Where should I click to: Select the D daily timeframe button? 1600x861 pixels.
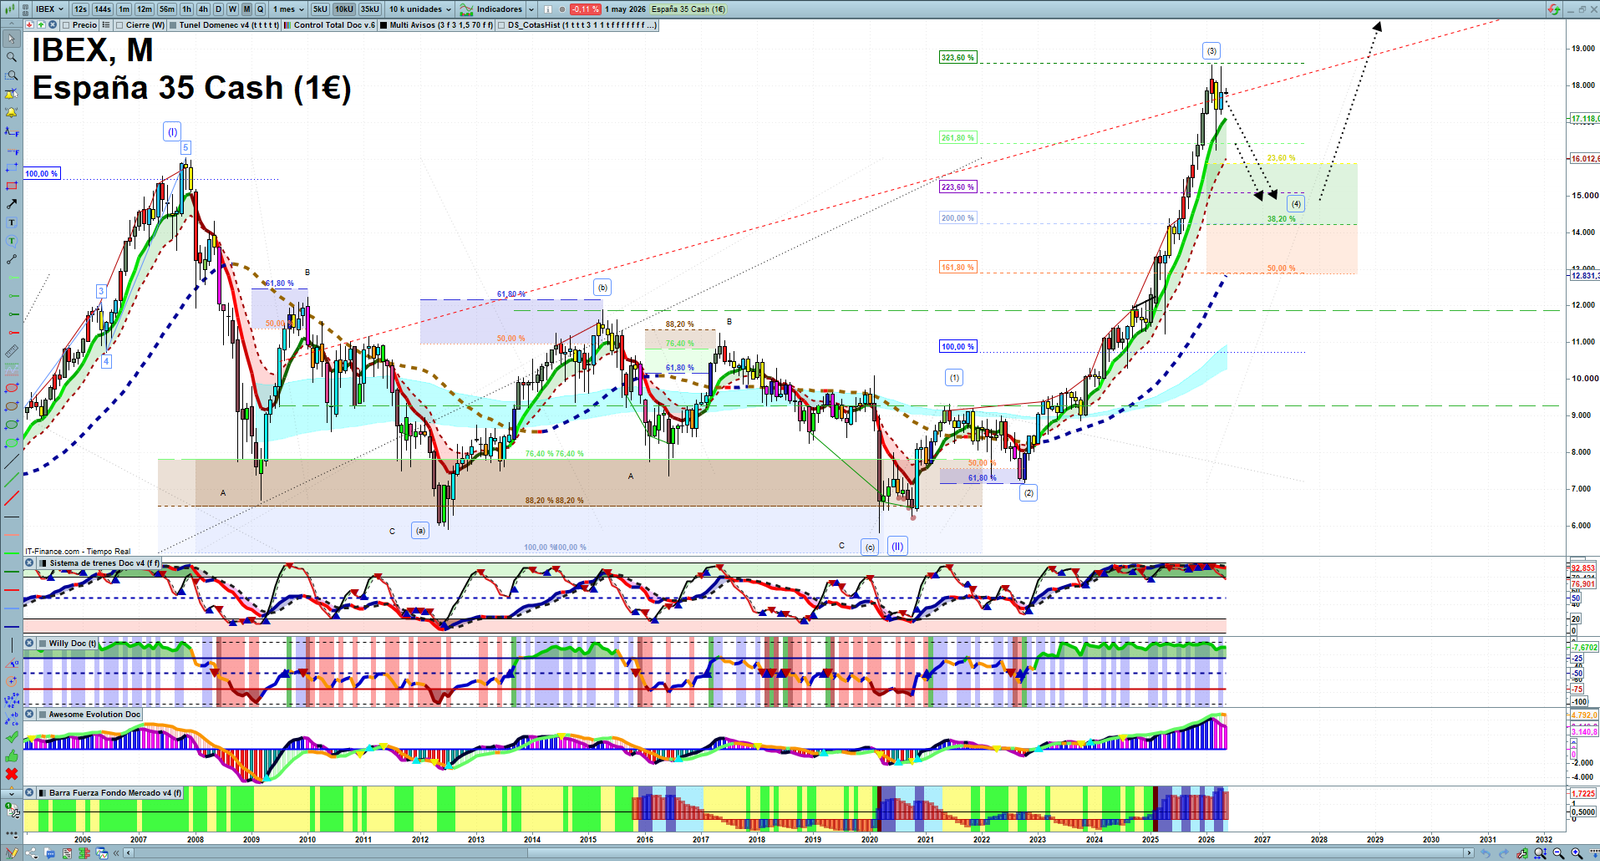pos(218,9)
